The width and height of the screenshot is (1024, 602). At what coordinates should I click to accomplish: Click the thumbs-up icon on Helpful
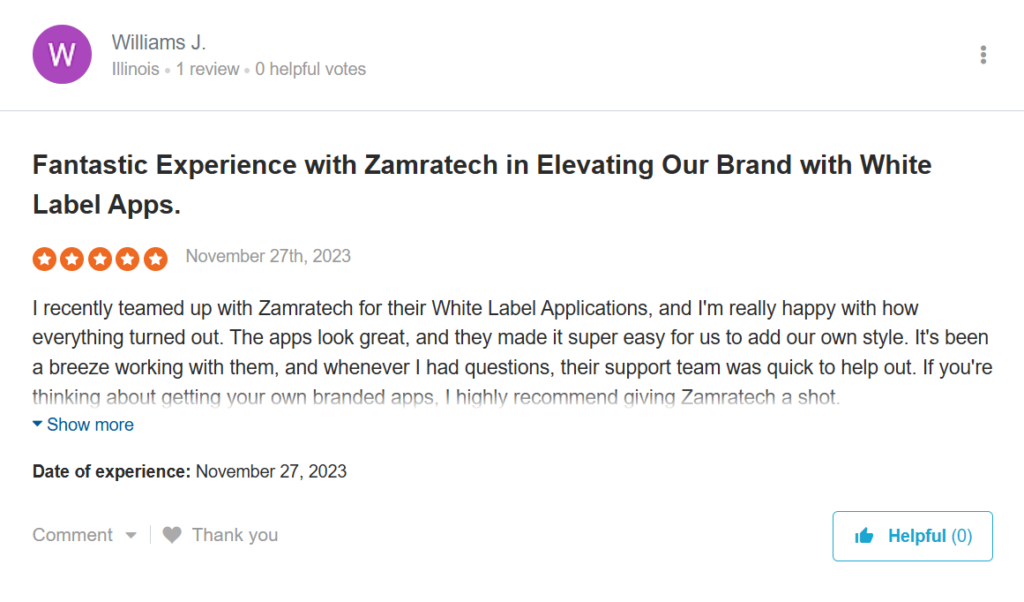tap(864, 537)
